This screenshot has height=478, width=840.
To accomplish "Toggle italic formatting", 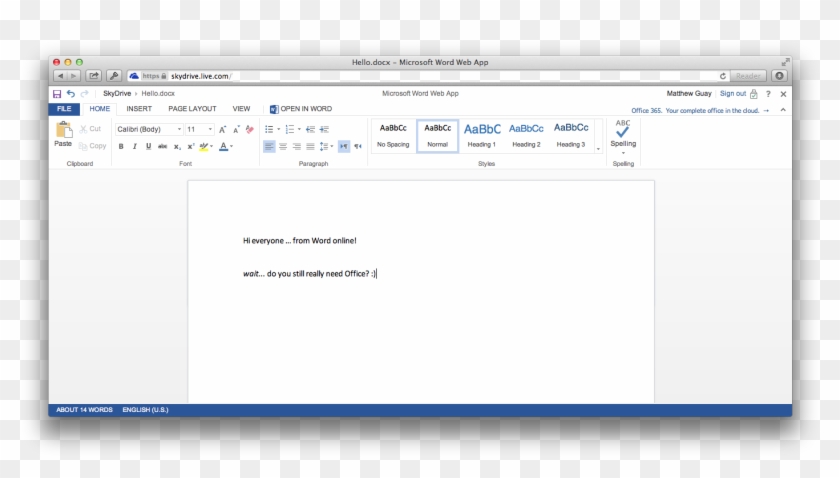I will [134, 146].
